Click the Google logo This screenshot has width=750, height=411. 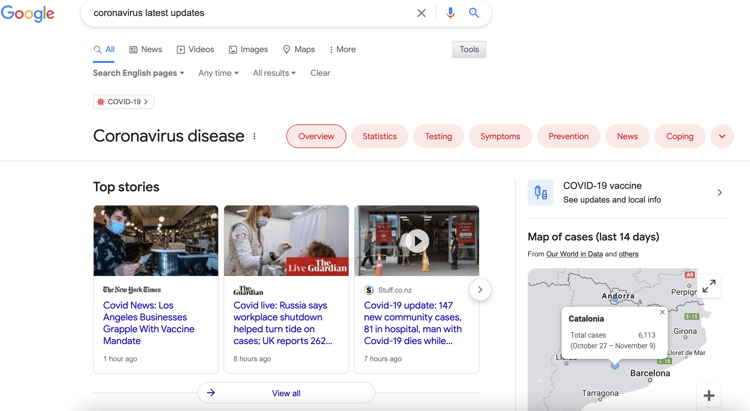pyautogui.click(x=28, y=13)
